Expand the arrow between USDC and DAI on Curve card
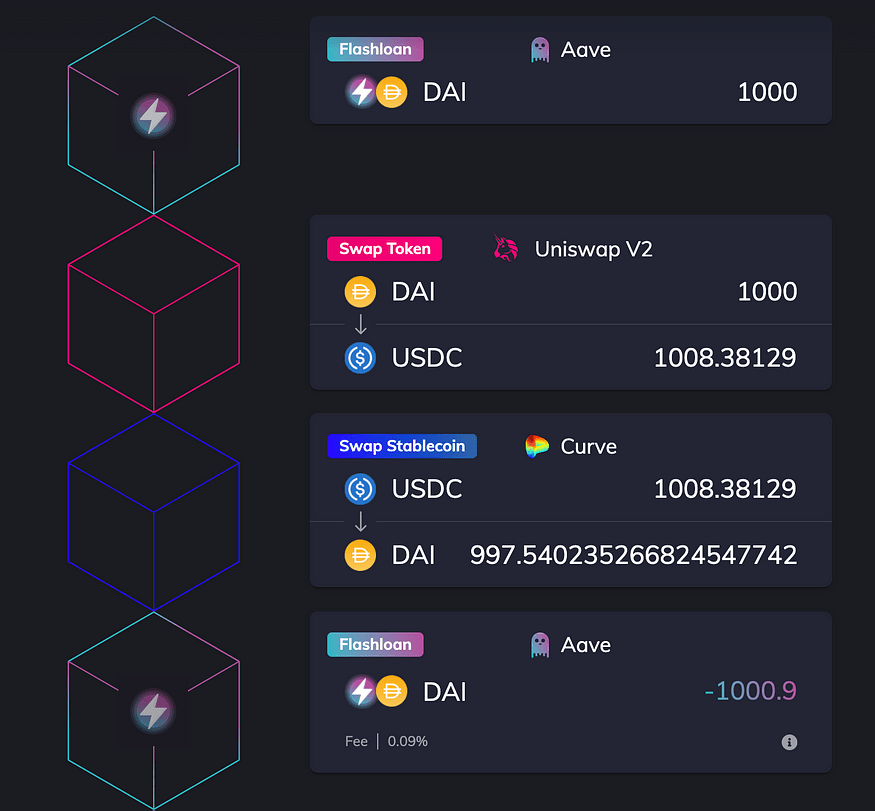 361,521
